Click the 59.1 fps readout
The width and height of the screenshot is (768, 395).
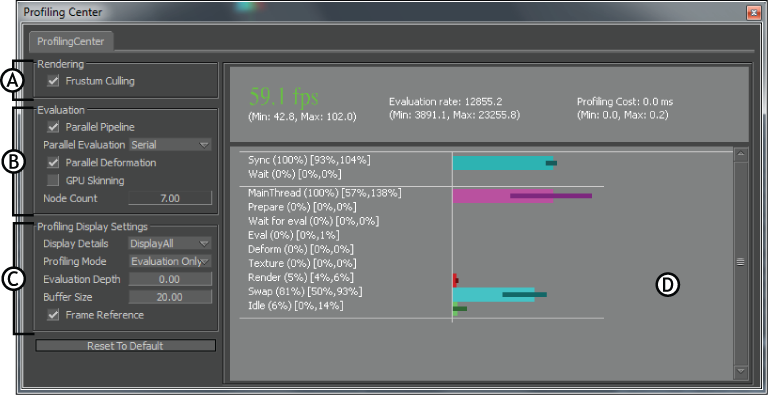click(x=284, y=97)
